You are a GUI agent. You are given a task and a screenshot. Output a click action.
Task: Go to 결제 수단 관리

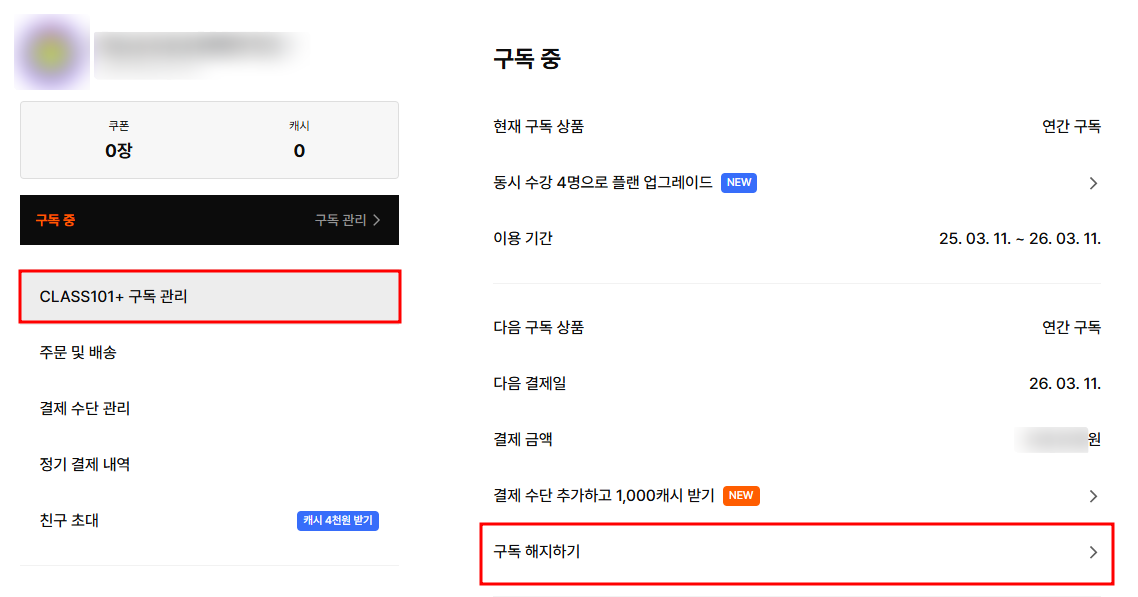pos(85,409)
